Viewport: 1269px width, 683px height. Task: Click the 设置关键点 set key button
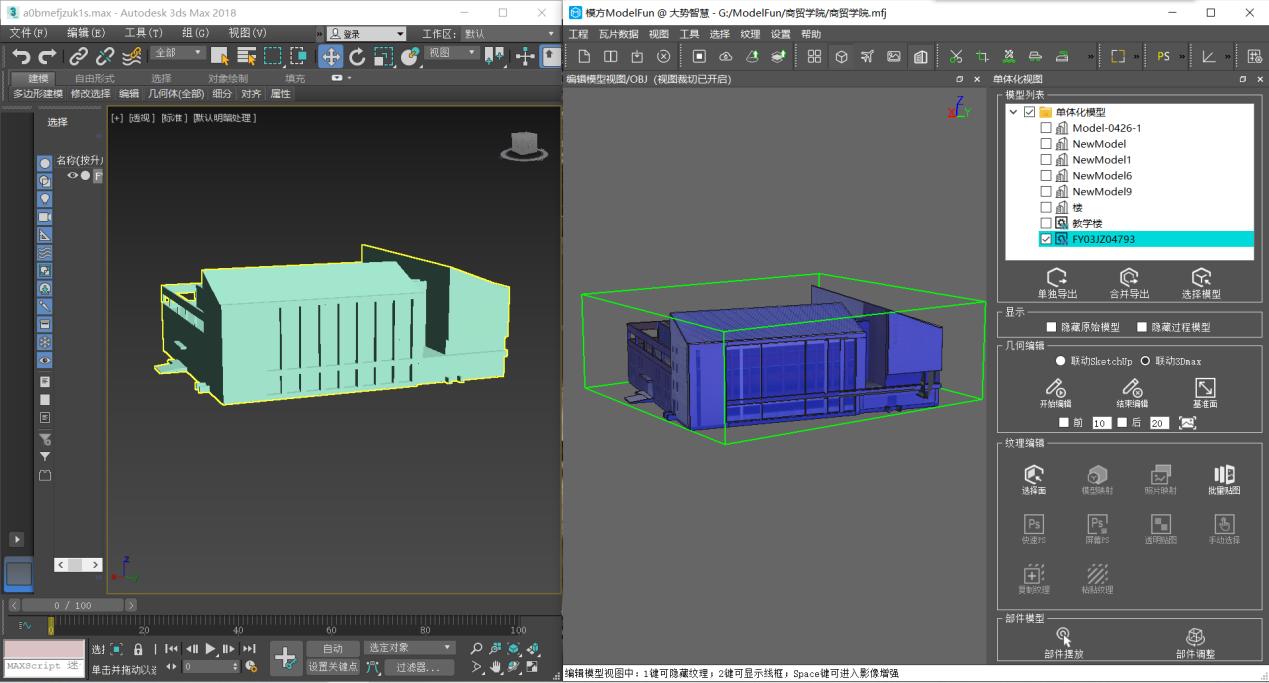coord(332,667)
